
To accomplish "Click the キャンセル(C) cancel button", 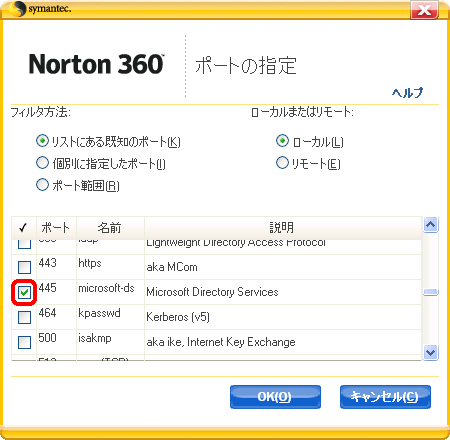I will pos(385,397).
